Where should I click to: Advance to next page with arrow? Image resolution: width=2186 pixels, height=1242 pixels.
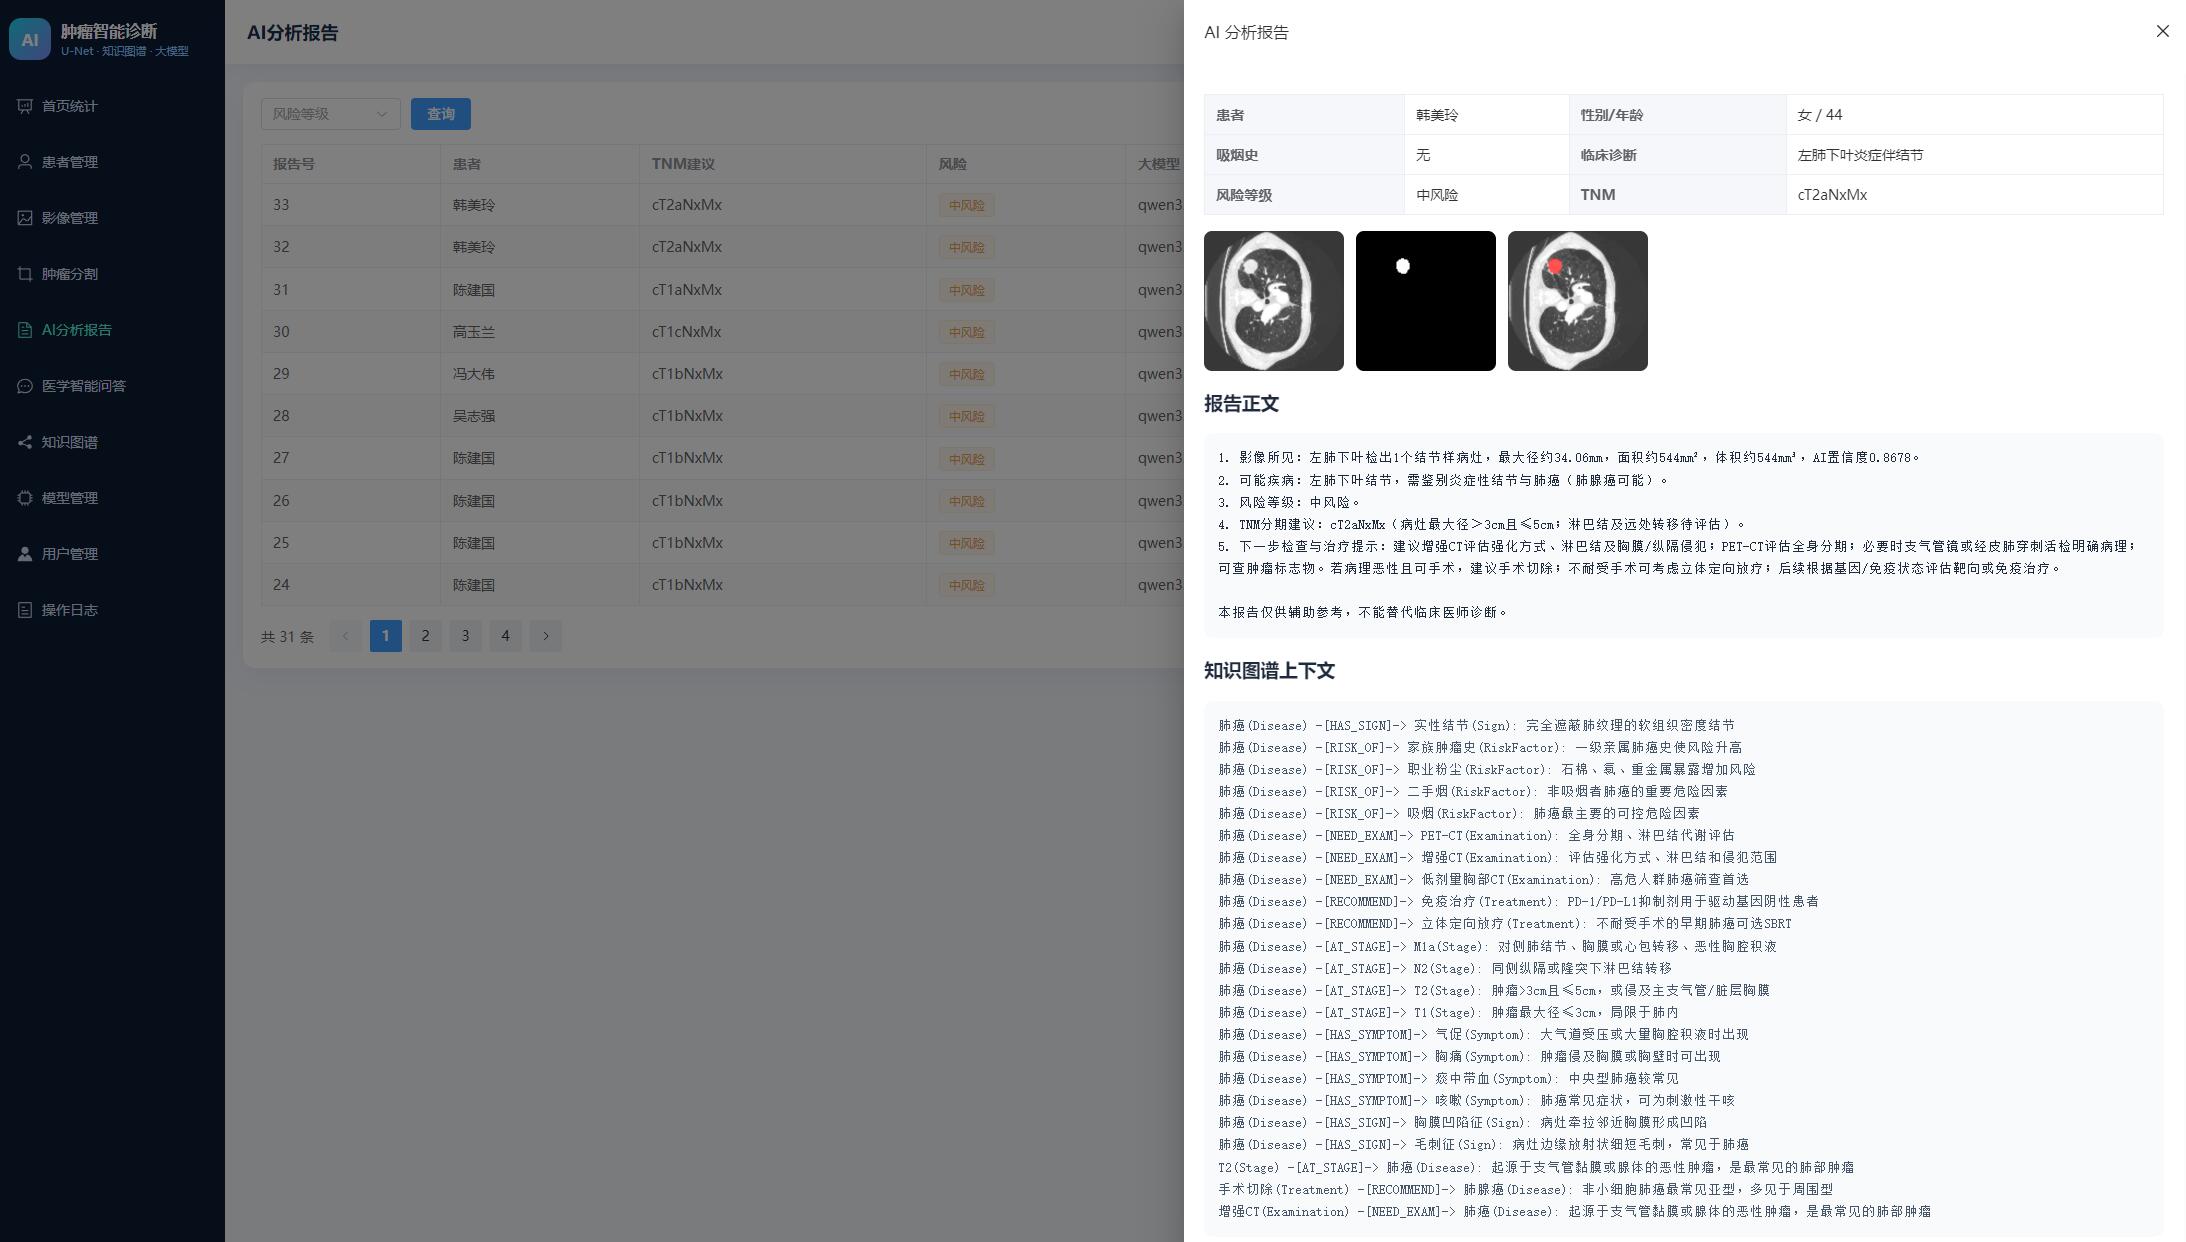point(546,636)
